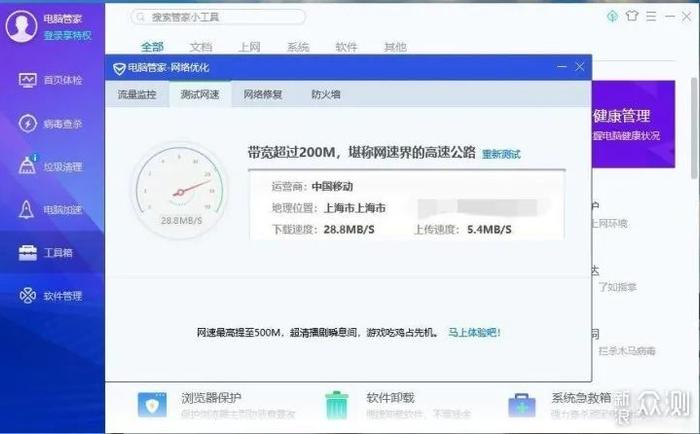Click the 健康管理 purple banner
The height and width of the screenshot is (434, 700).
(633, 124)
